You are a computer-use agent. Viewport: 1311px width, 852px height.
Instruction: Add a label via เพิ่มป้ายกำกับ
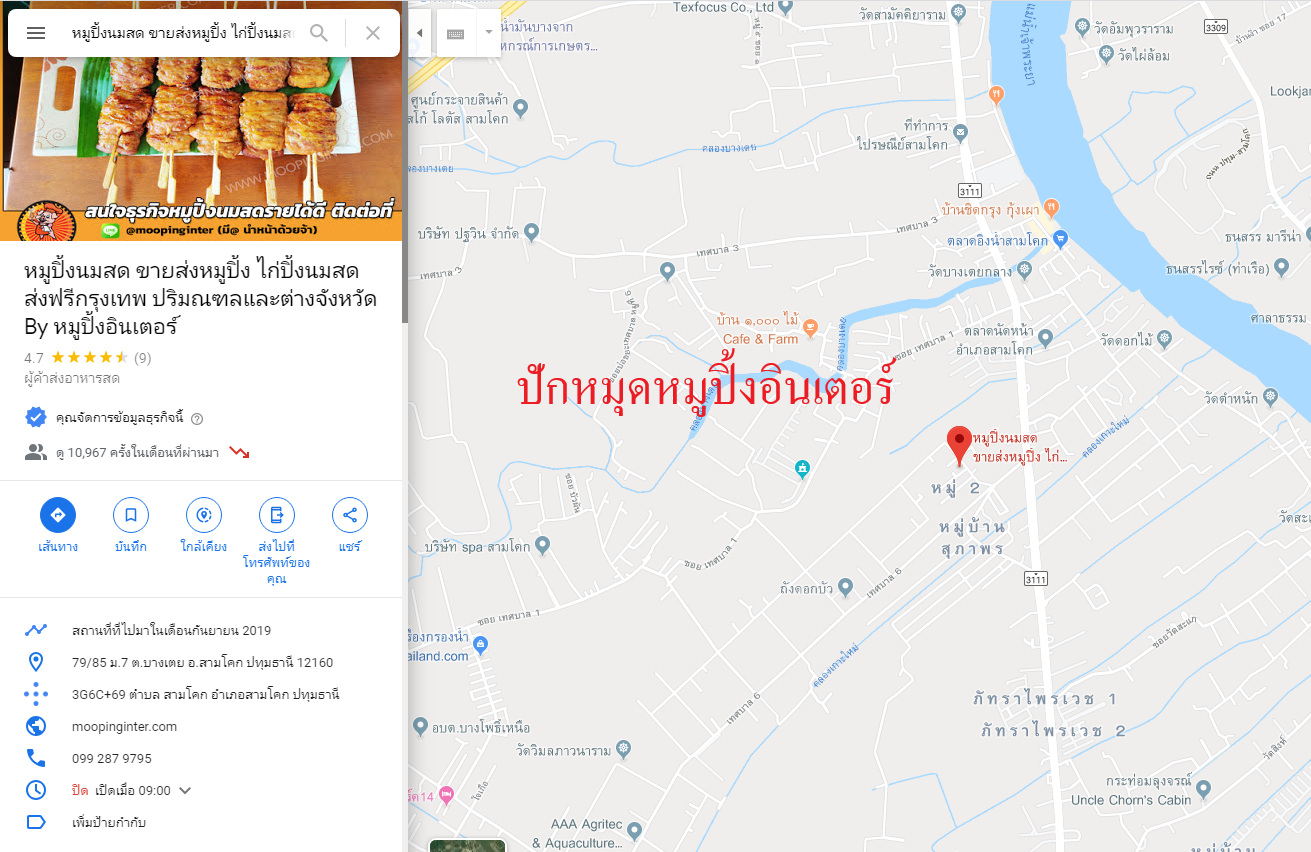pyautogui.click(x=110, y=823)
